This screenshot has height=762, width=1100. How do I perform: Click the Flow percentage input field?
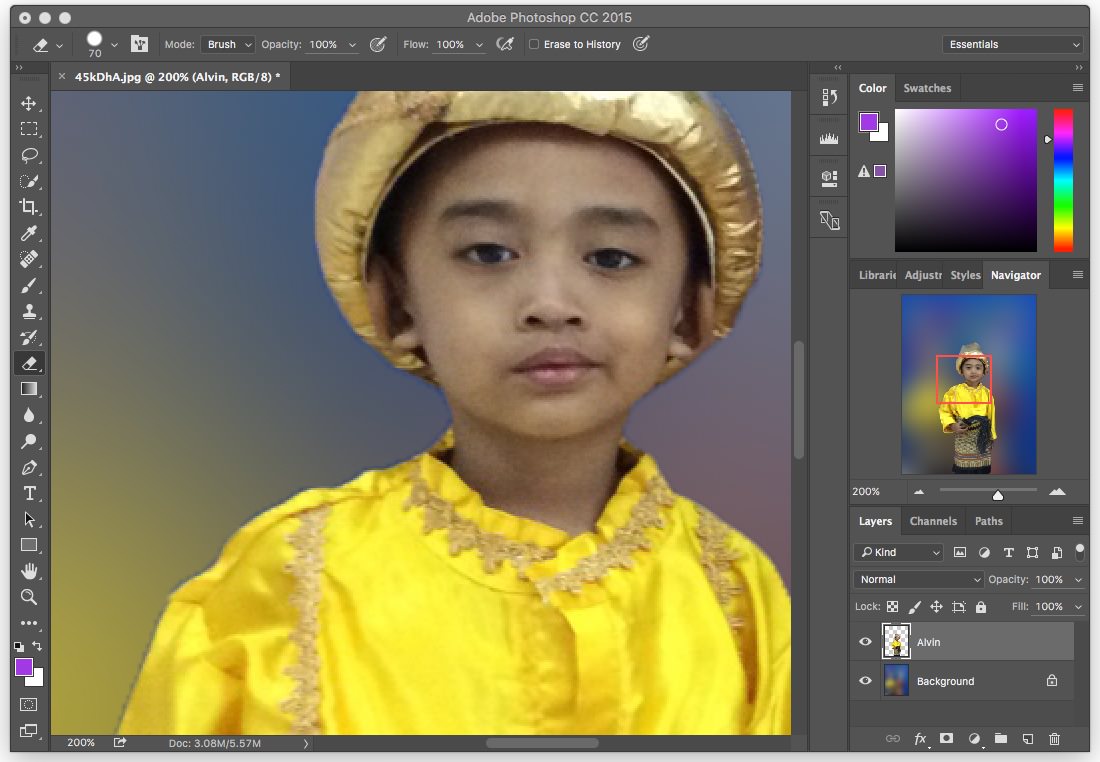click(x=450, y=45)
